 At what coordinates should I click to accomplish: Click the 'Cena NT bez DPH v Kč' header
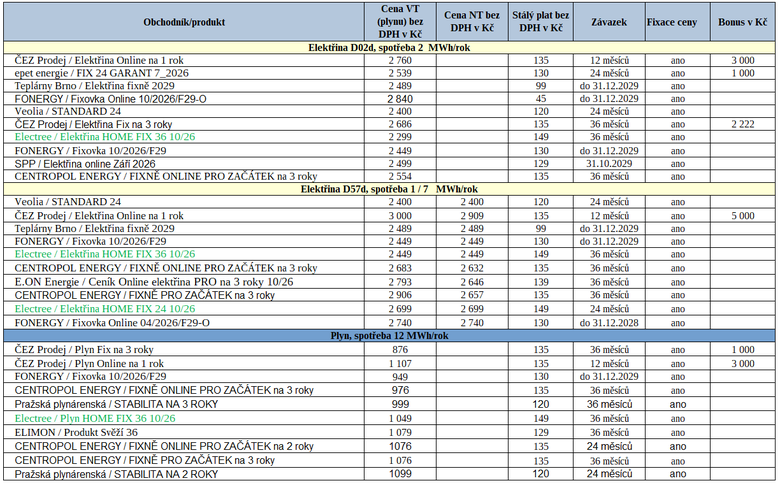coord(472,22)
